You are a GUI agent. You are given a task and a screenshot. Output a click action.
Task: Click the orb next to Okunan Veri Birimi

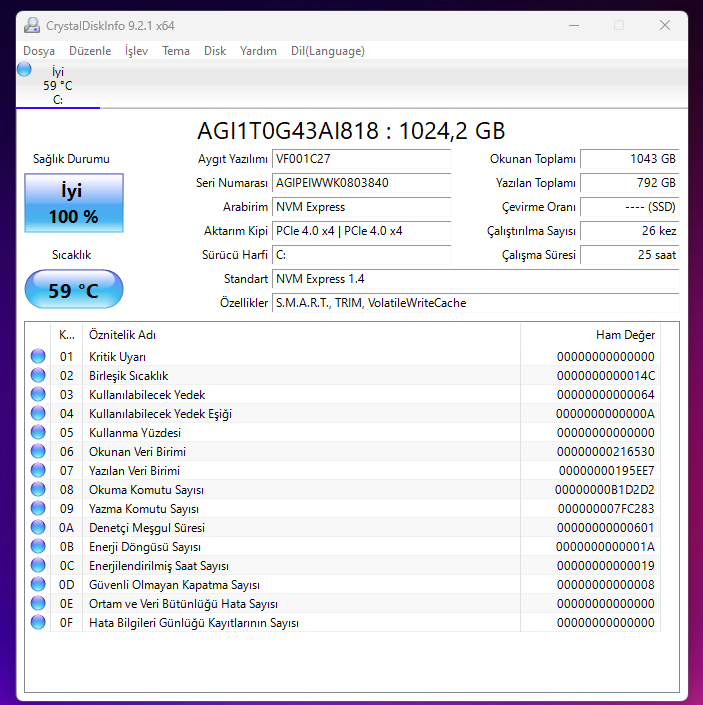38,451
